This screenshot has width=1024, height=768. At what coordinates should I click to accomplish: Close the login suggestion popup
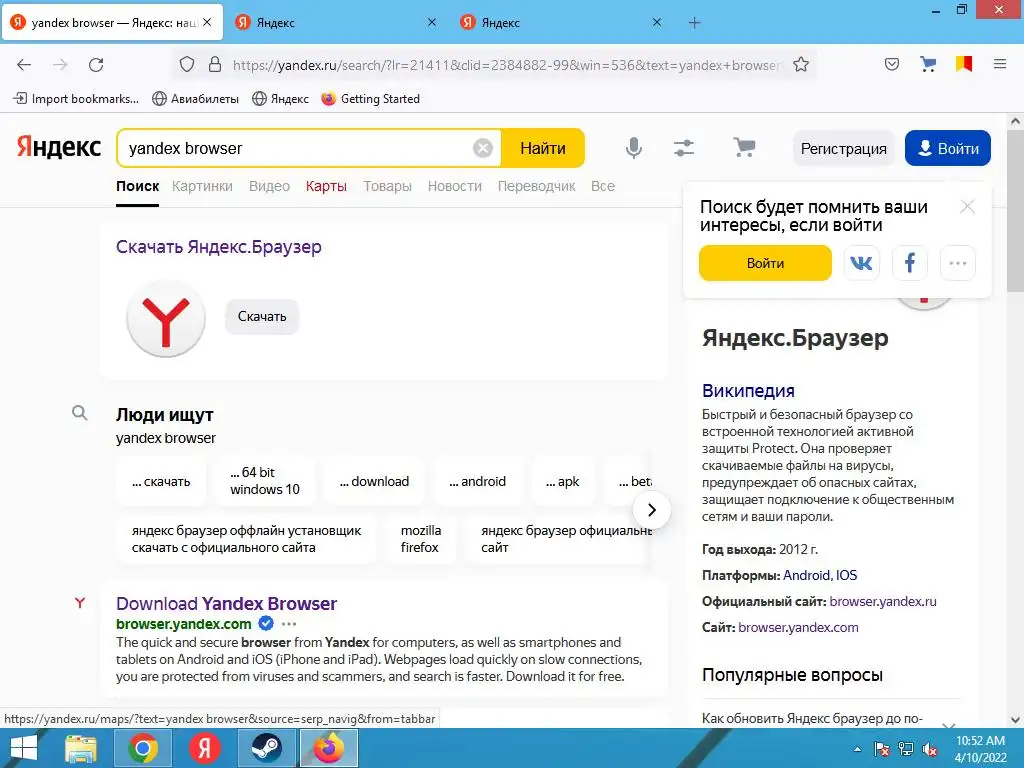(967, 207)
